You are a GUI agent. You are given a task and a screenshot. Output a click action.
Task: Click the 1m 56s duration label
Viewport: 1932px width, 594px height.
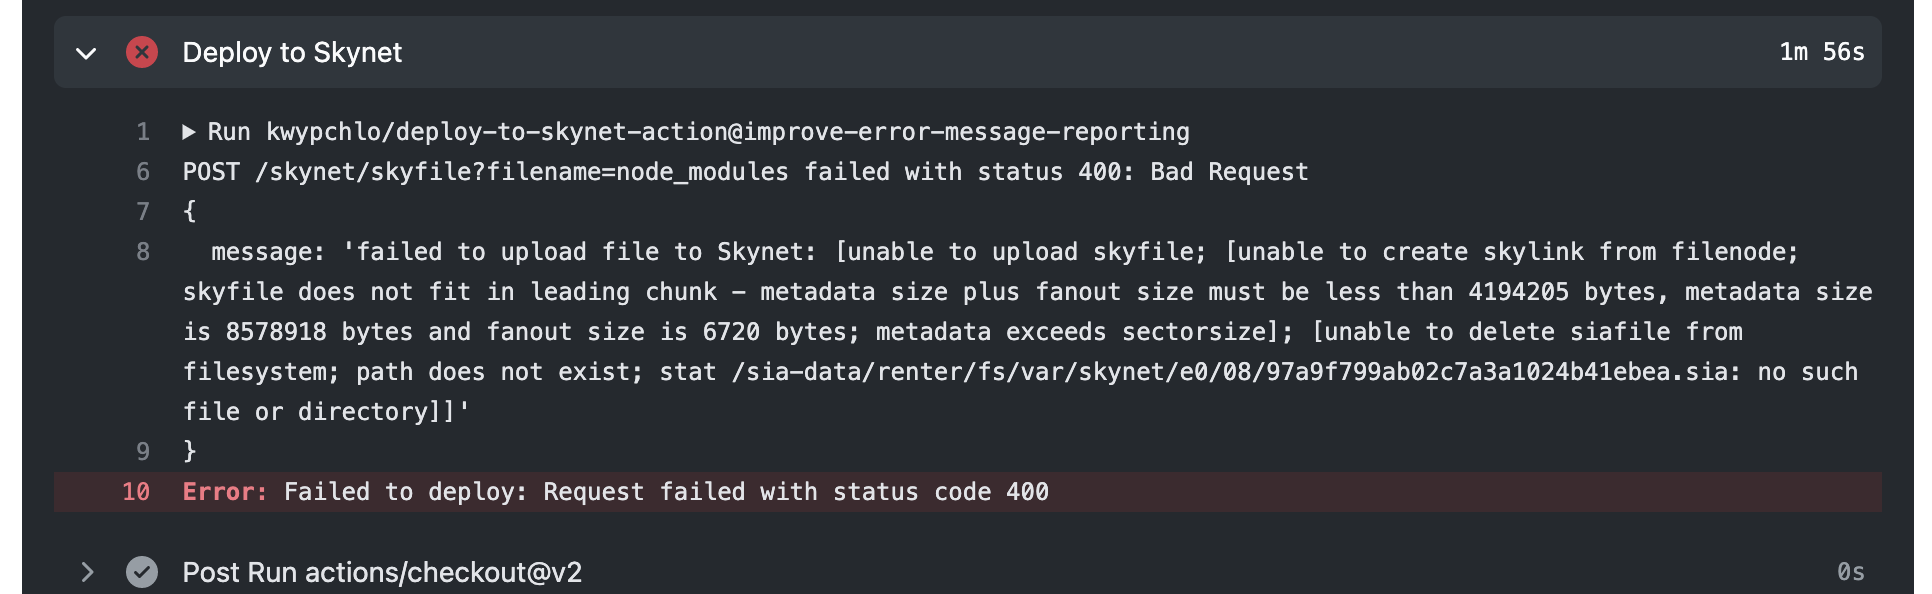(1822, 52)
